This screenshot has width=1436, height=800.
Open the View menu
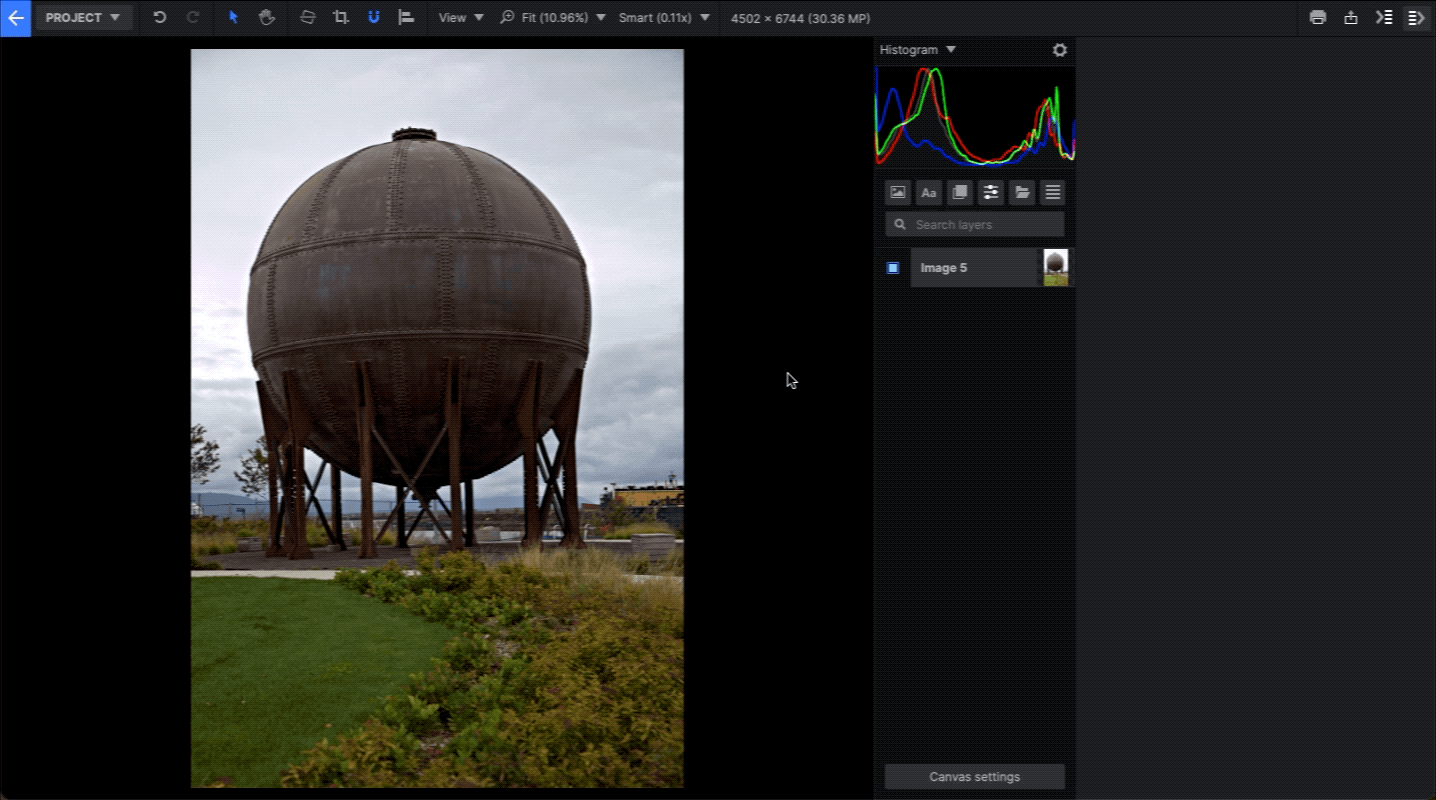(x=459, y=17)
